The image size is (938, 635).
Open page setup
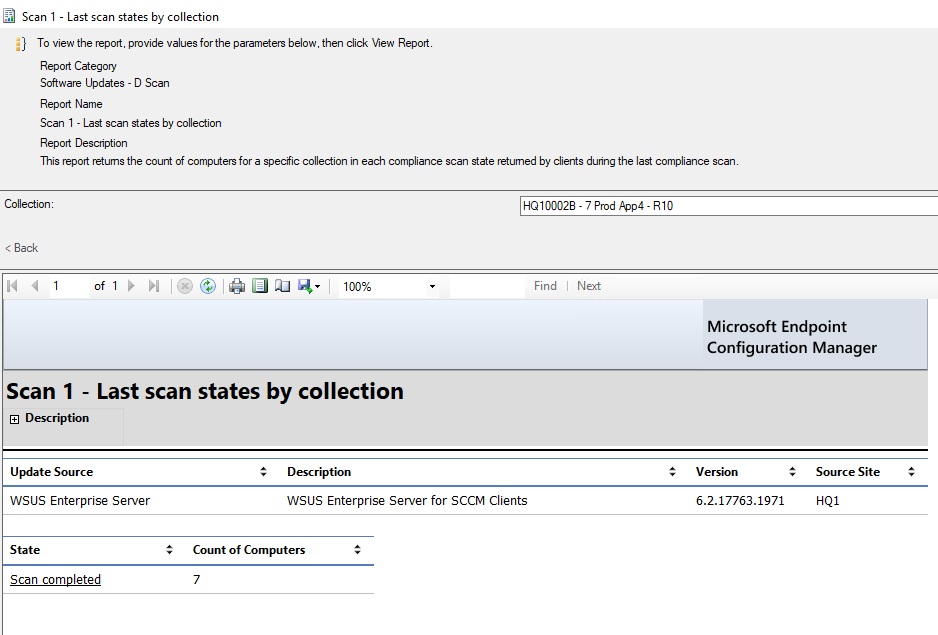coord(282,286)
